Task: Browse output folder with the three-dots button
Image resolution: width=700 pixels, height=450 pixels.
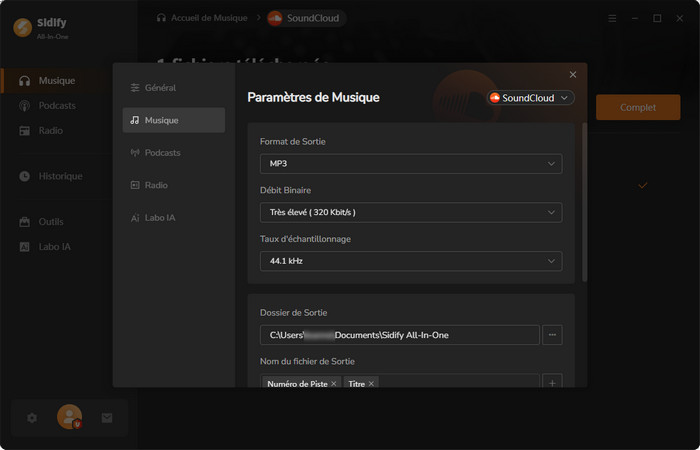Action: (x=552, y=335)
